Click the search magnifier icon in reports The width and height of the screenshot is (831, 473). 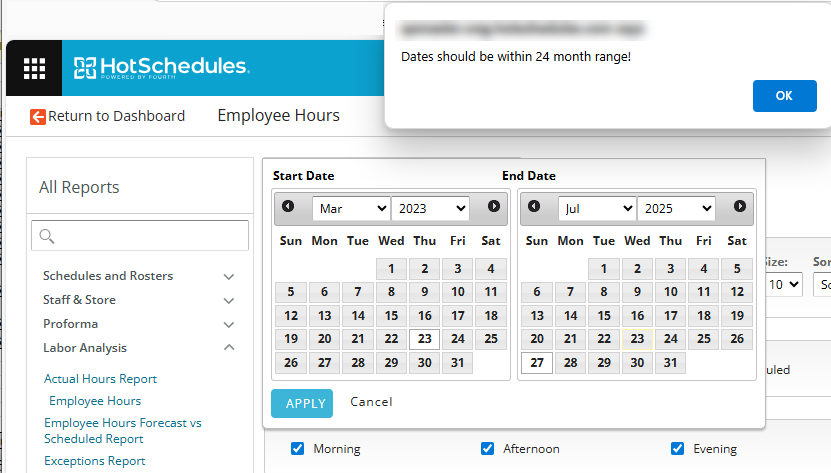click(x=46, y=236)
